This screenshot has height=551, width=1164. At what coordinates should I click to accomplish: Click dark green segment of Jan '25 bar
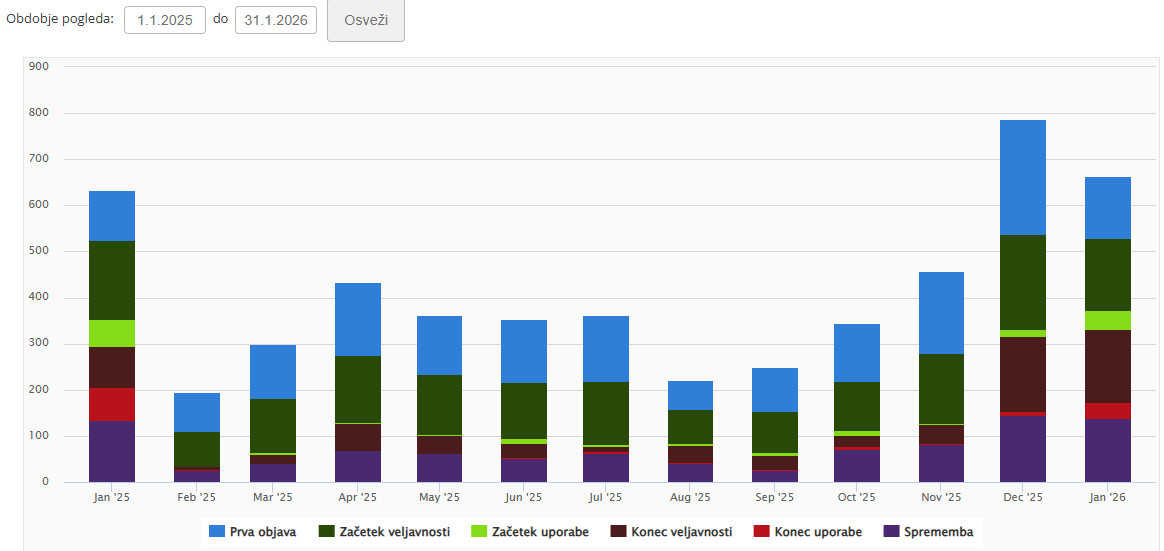[x=112, y=280]
